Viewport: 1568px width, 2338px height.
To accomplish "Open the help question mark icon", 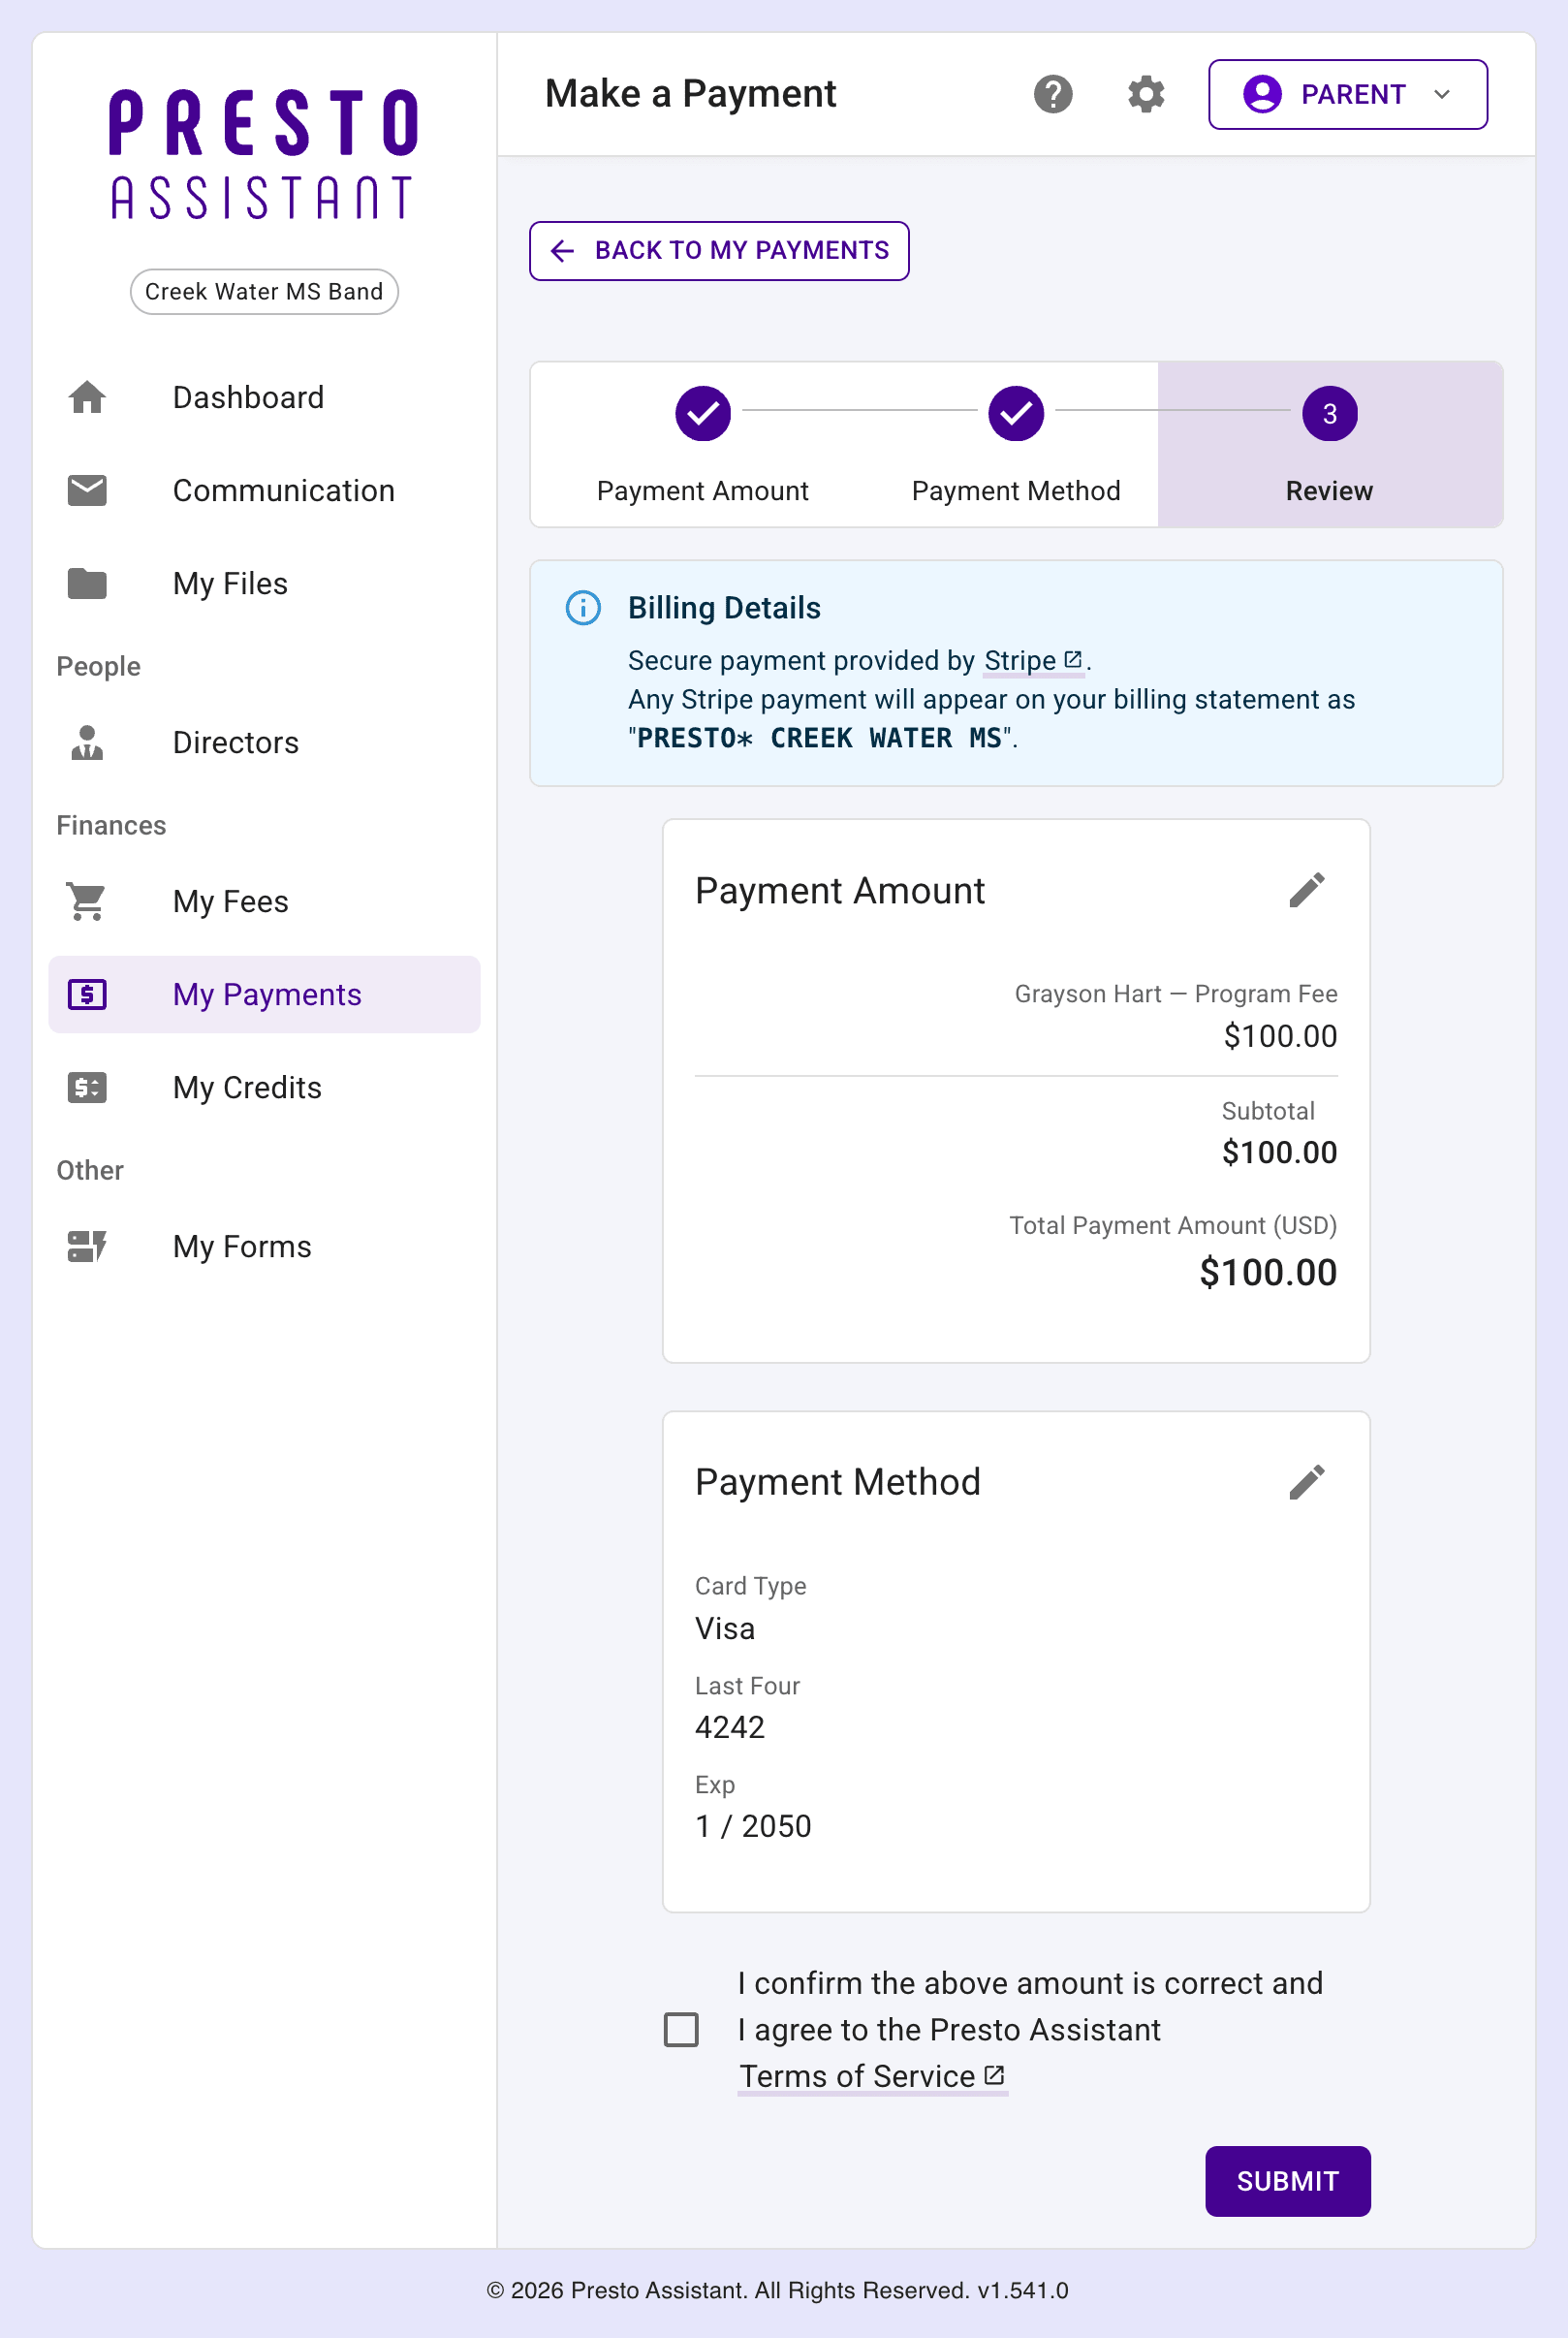I will (x=1052, y=94).
